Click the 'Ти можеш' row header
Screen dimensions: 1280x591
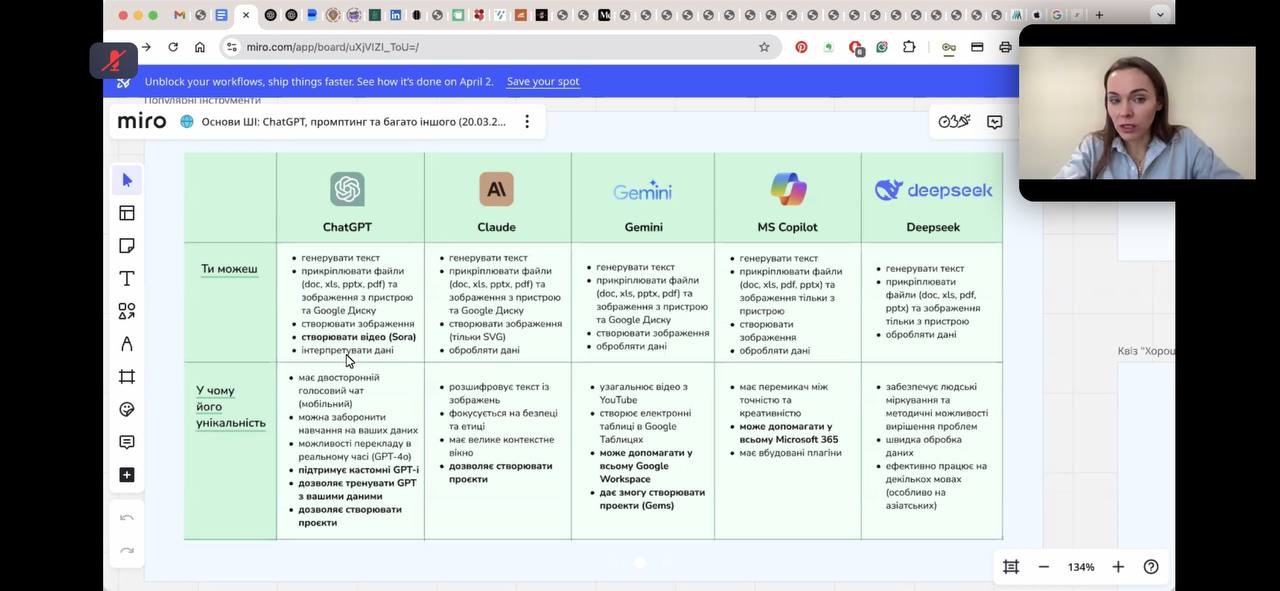(229, 269)
